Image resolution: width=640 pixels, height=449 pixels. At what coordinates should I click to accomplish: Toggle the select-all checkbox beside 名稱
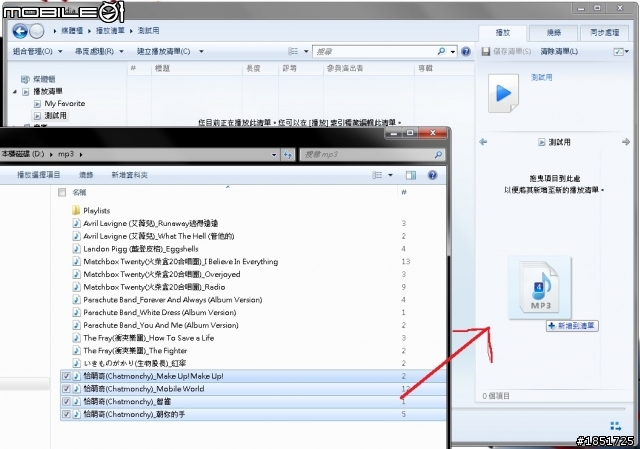(62, 192)
